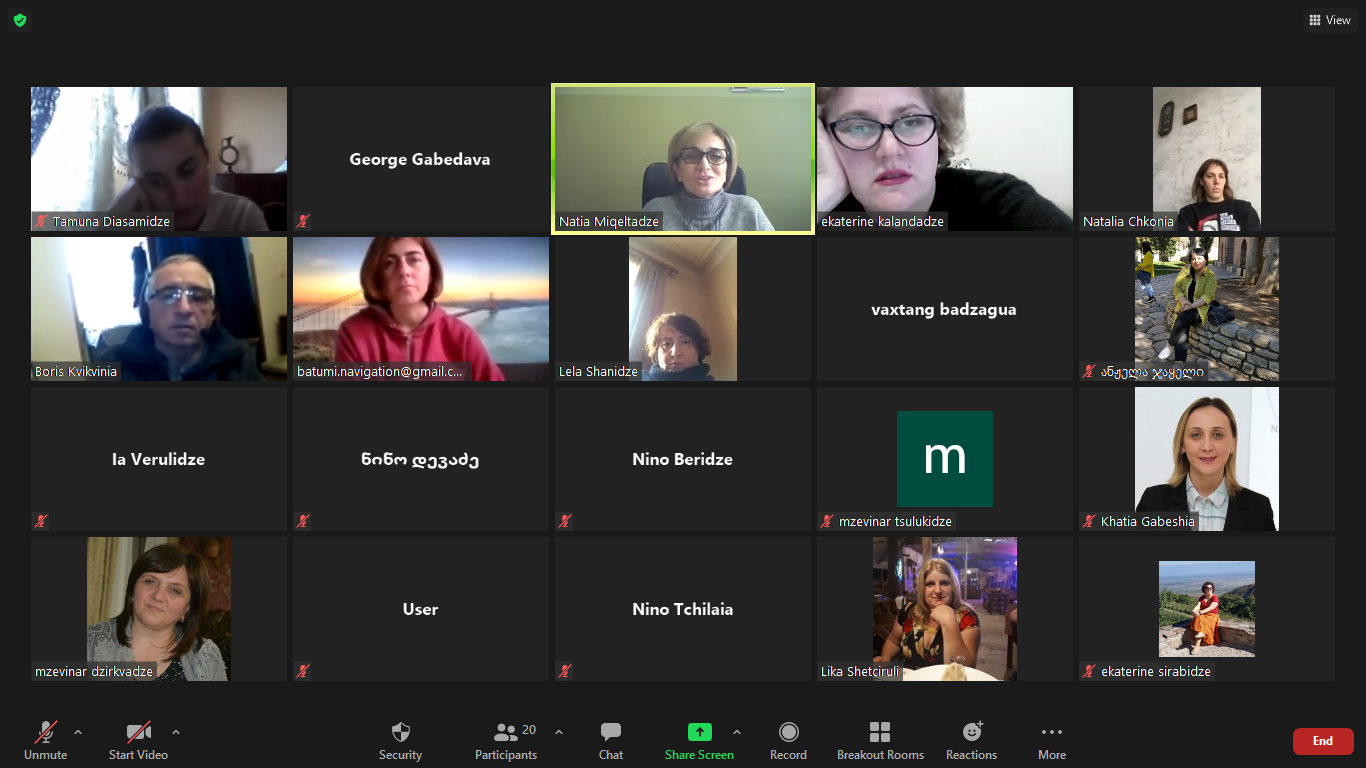The height and width of the screenshot is (768, 1366).
Task: Click muted mic icon on Nino Tchilaia tile
Action: pyautogui.click(x=565, y=671)
